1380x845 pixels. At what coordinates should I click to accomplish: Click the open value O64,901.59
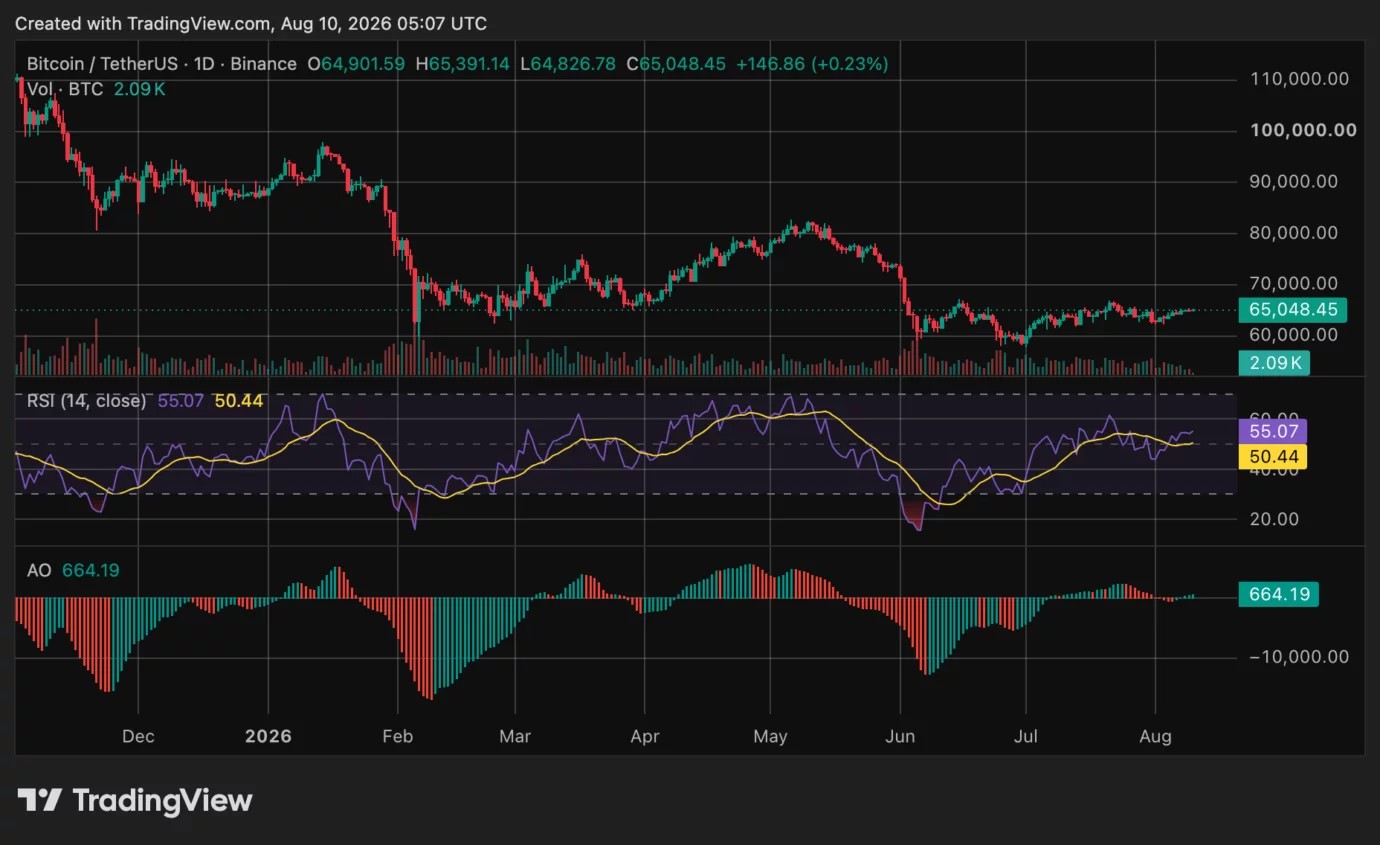(x=356, y=64)
